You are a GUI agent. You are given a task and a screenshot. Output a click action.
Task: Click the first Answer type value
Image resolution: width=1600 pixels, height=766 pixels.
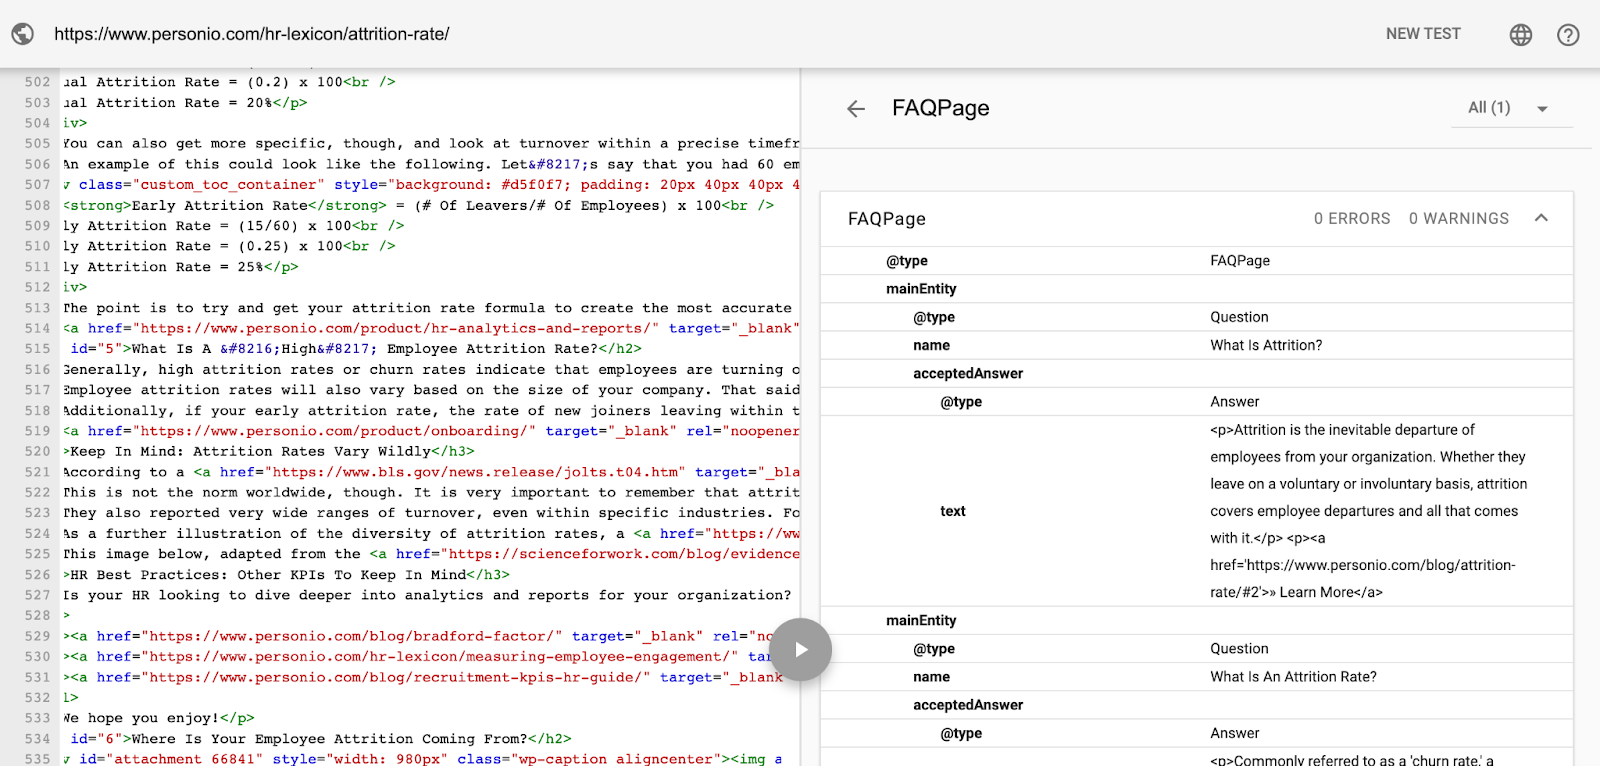click(x=1235, y=401)
